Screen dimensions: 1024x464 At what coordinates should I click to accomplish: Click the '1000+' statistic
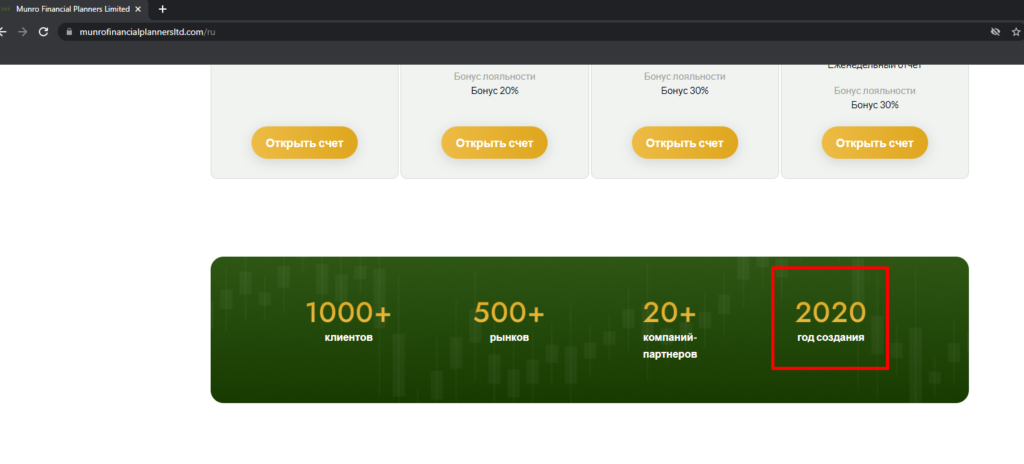point(348,313)
